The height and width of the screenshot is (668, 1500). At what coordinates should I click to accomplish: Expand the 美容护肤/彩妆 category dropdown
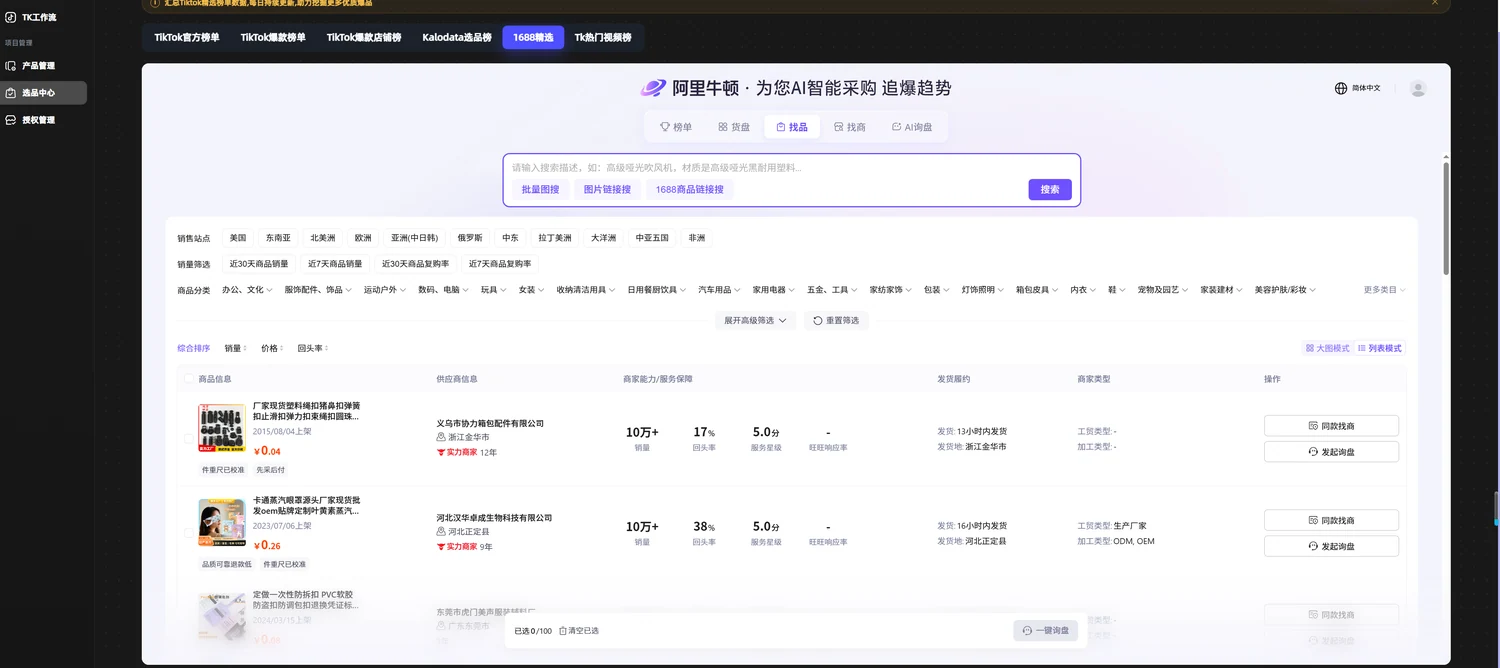(x=1285, y=290)
